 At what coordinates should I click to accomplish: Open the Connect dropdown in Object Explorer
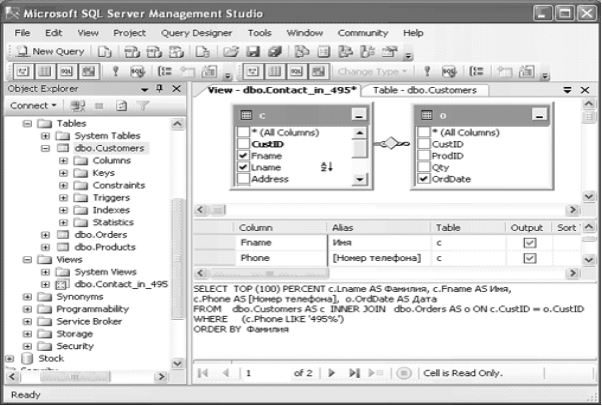(x=33, y=105)
